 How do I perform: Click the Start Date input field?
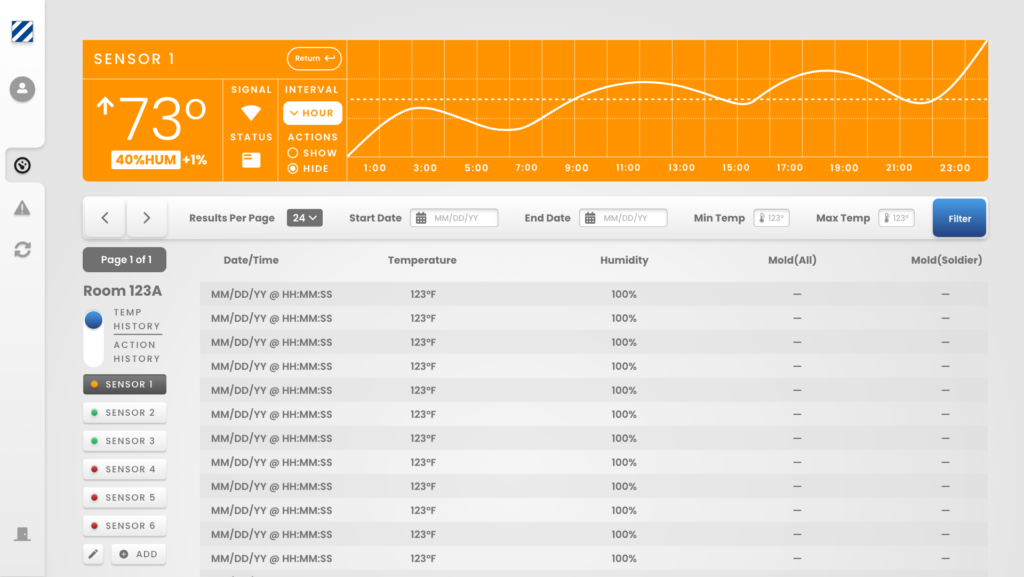(454, 218)
